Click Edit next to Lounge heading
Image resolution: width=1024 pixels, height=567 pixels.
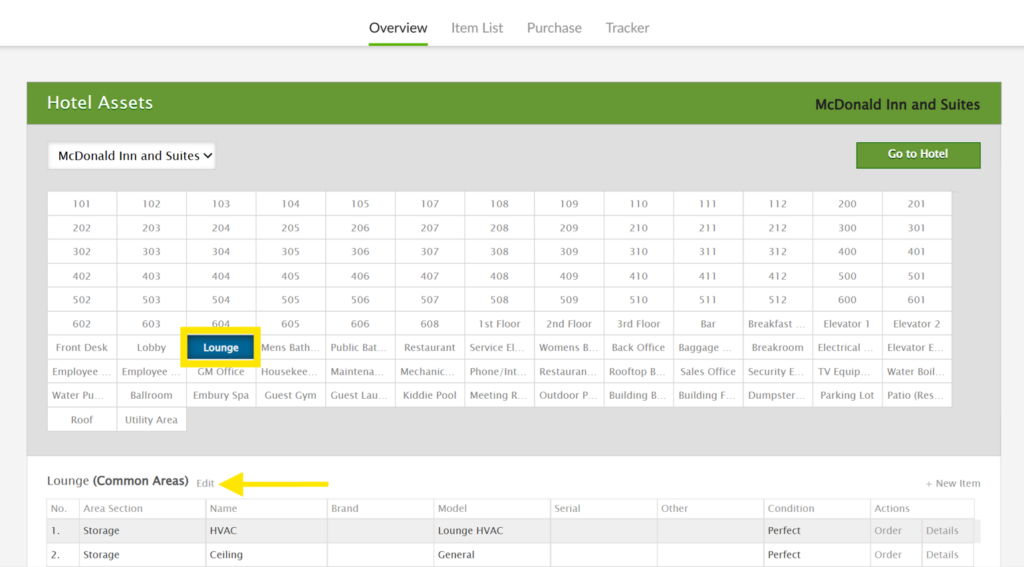pos(205,483)
